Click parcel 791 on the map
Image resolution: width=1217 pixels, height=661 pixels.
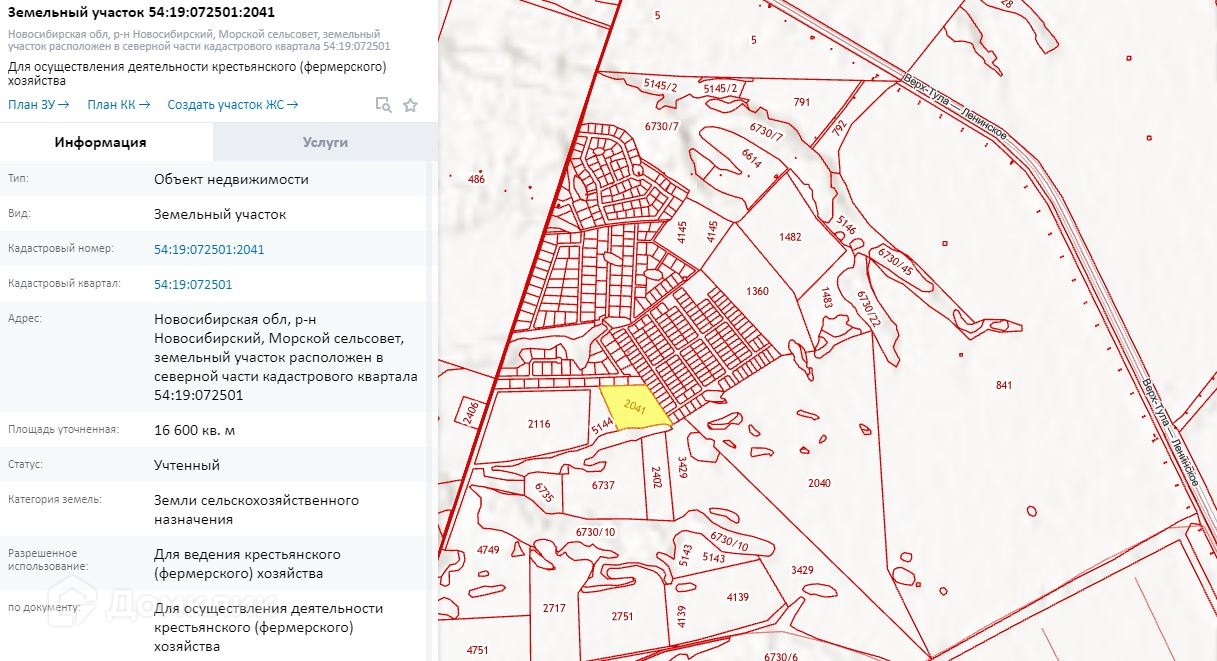pos(801,102)
